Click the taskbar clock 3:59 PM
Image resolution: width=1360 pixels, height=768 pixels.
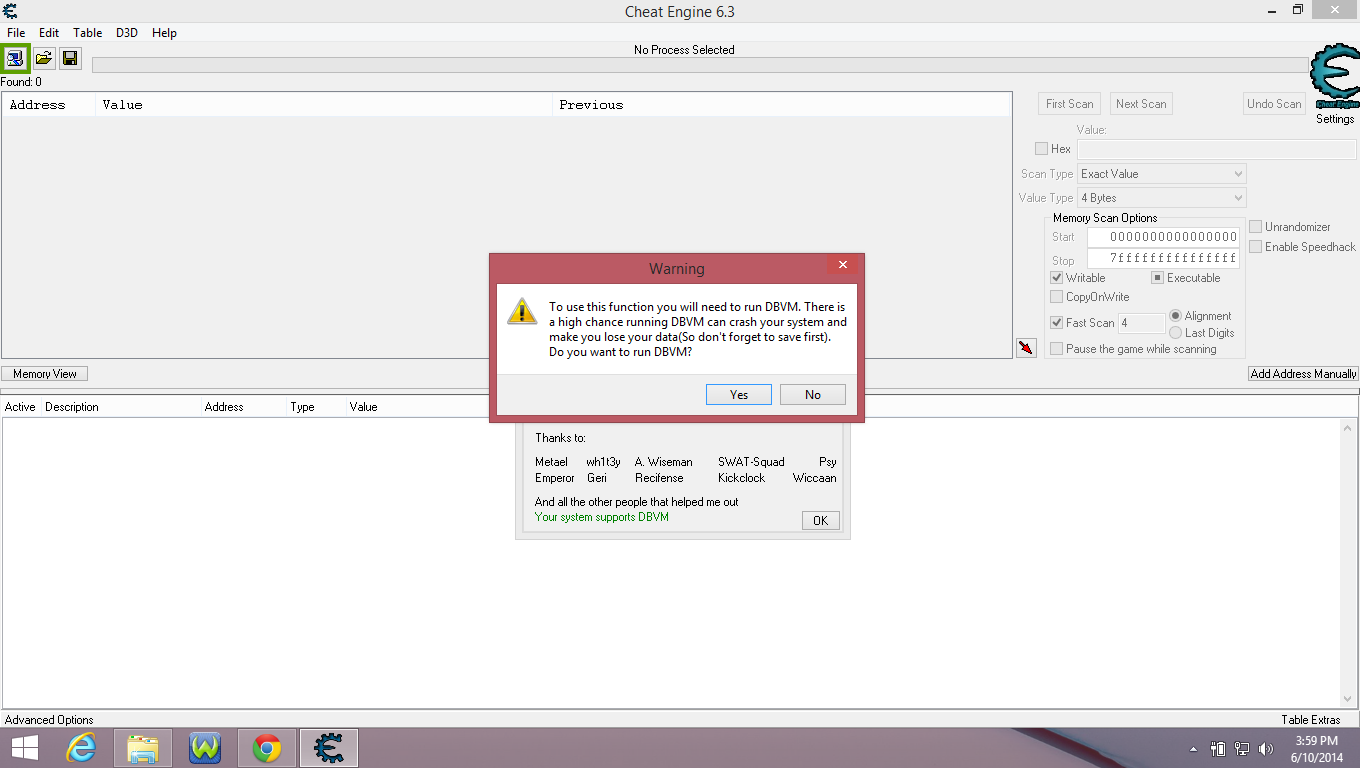click(1316, 741)
